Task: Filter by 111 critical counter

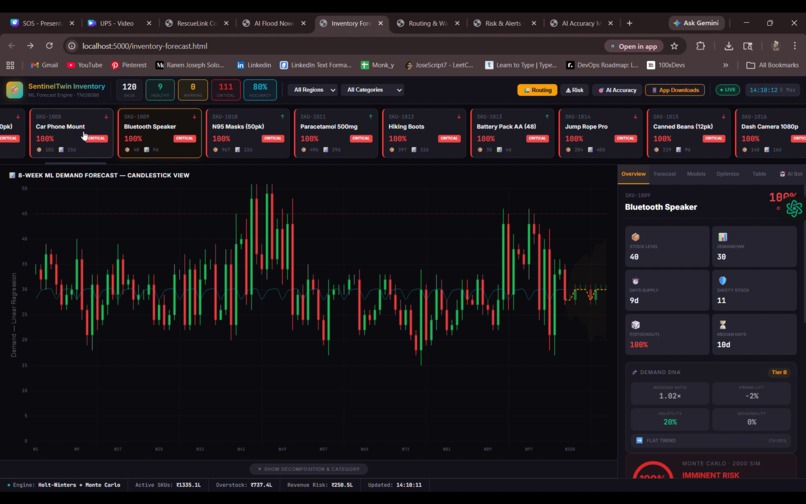Action: click(x=226, y=90)
